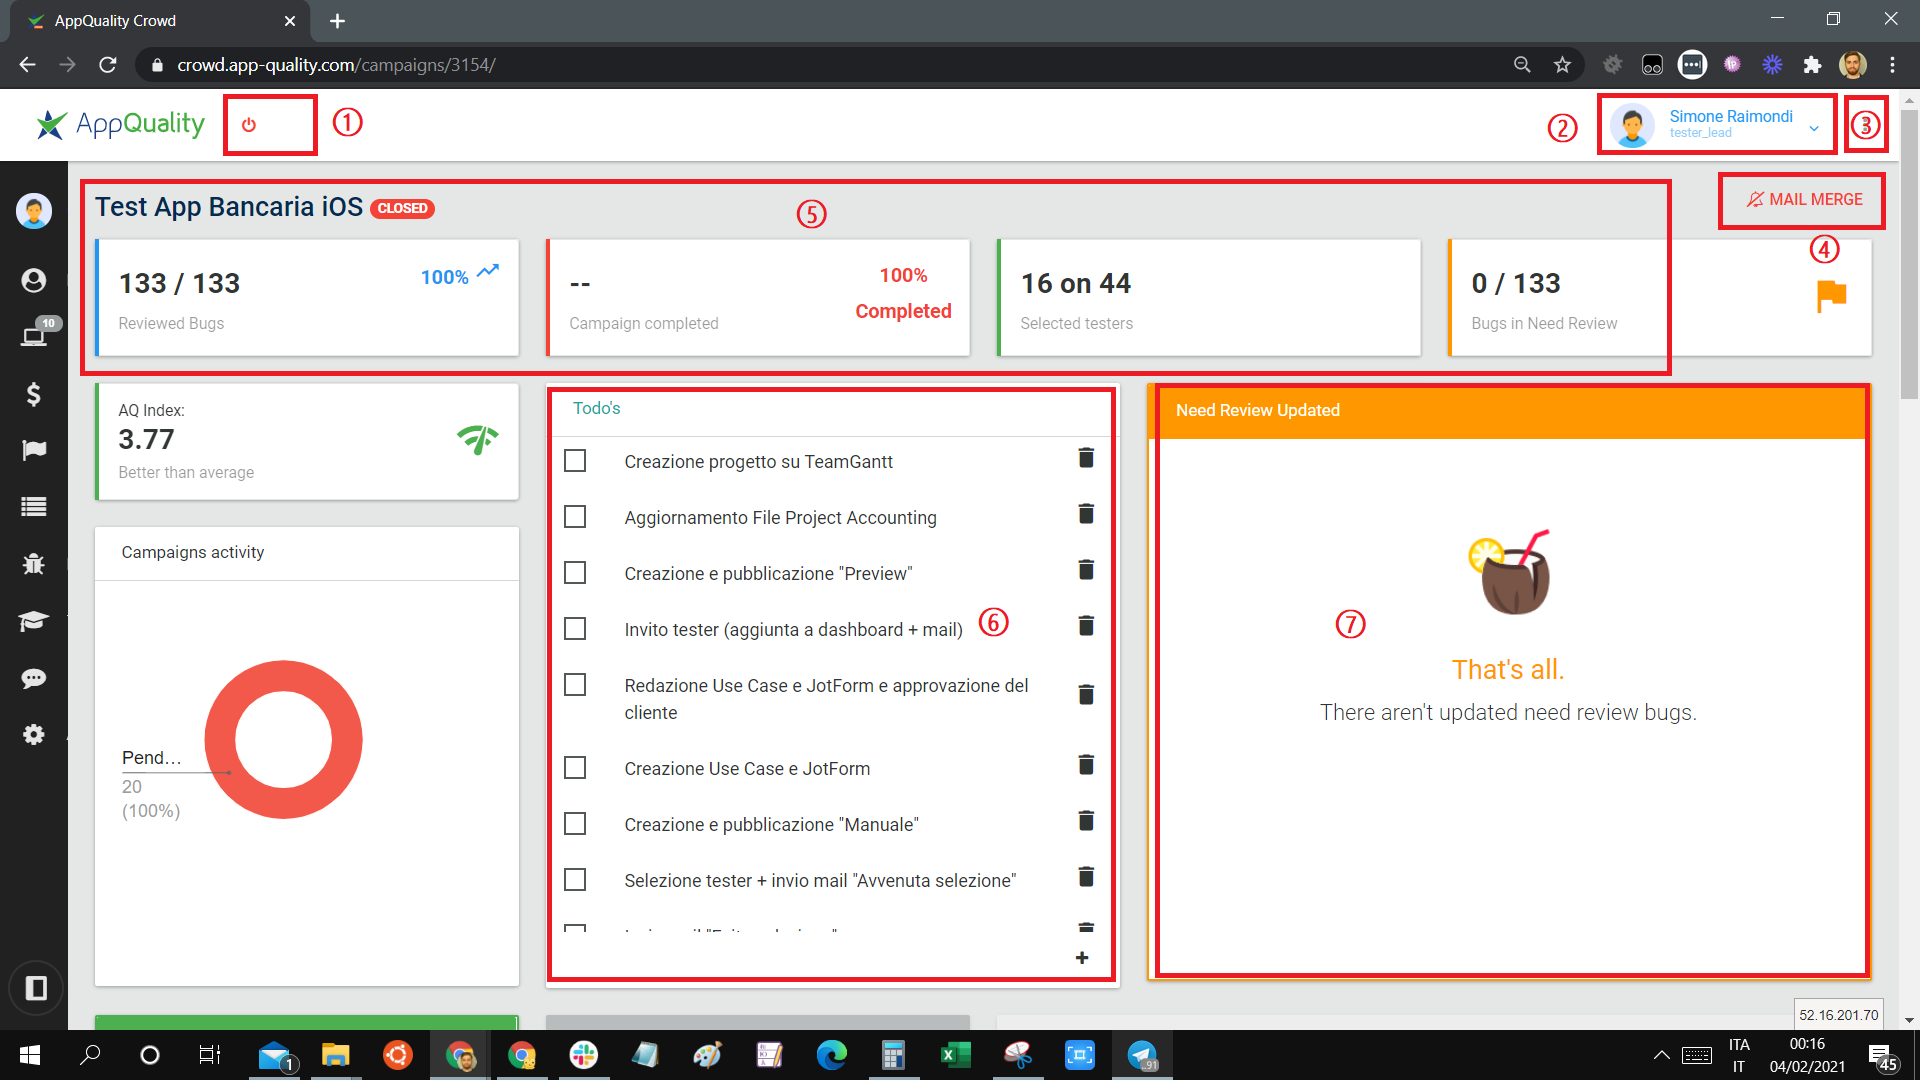Open a new browser tab
Image resolution: width=1920 pixels, height=1080 pixels.
point(337,21)
